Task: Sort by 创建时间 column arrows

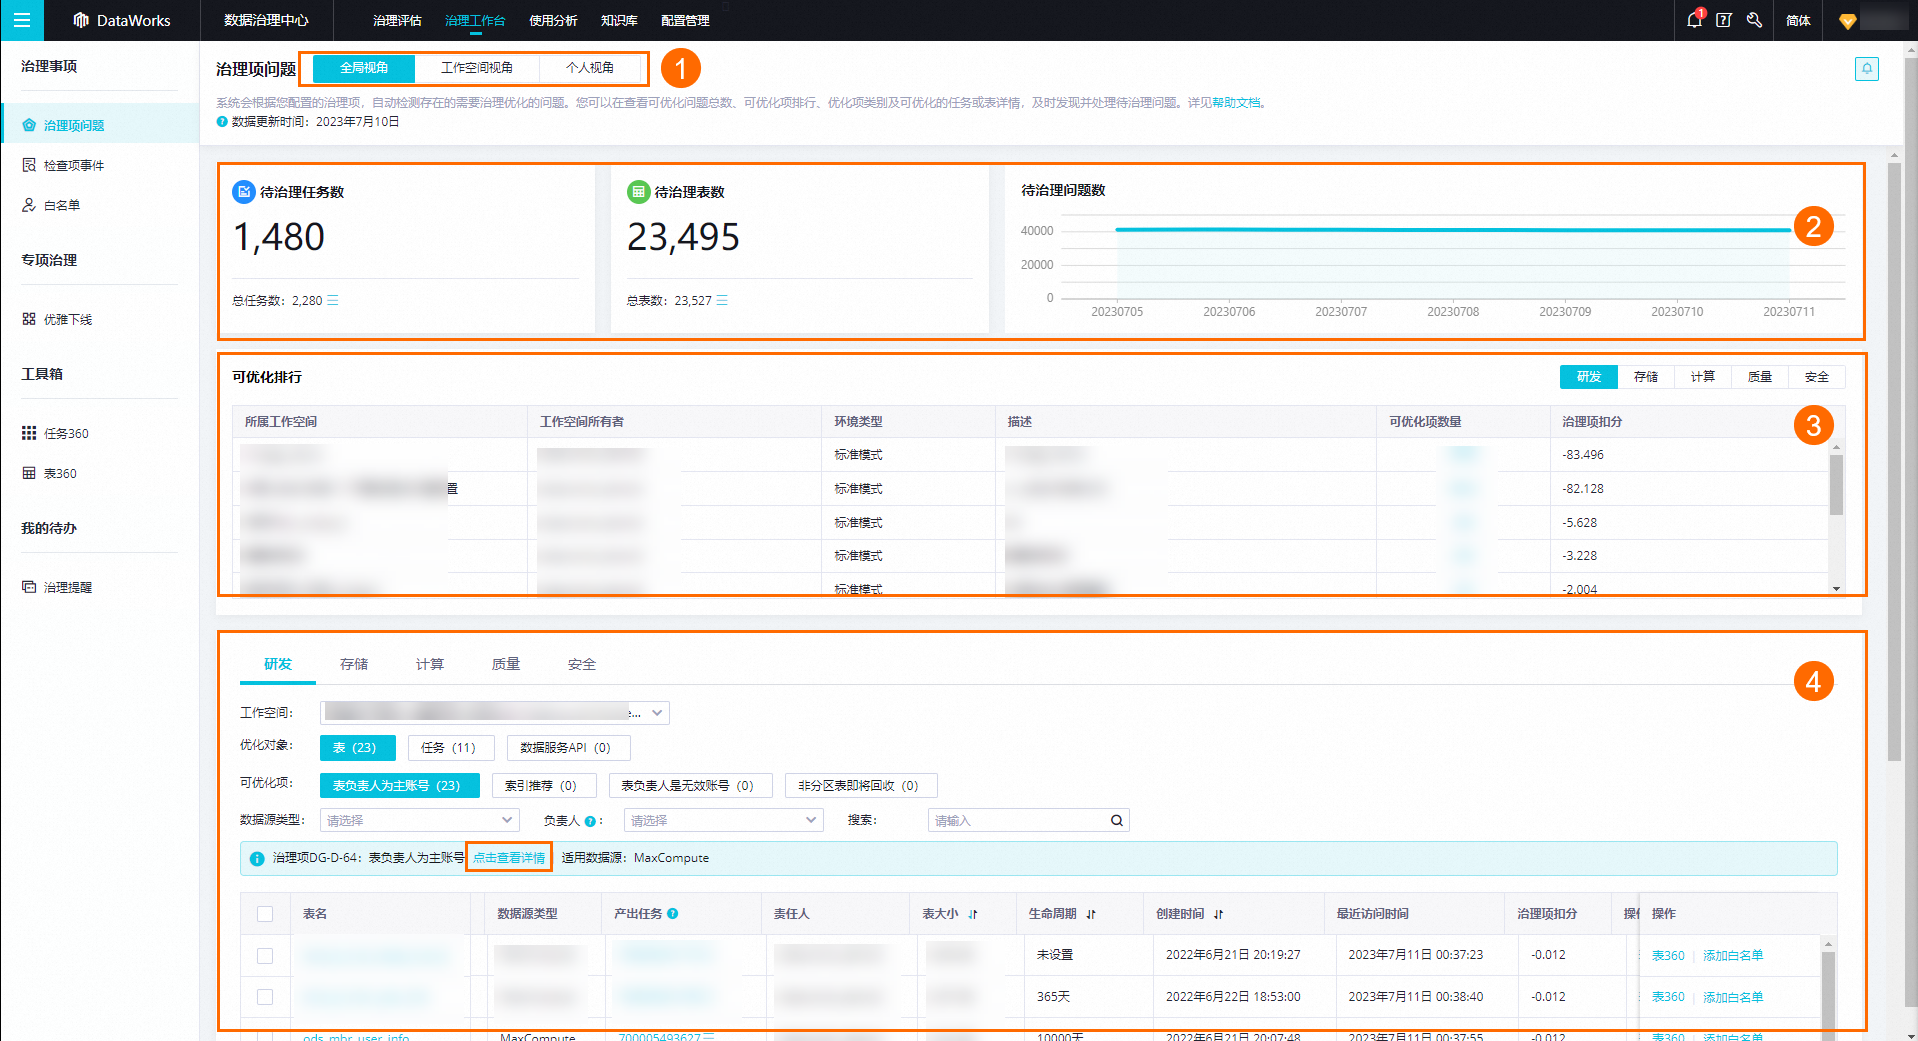Action: 1218,914
